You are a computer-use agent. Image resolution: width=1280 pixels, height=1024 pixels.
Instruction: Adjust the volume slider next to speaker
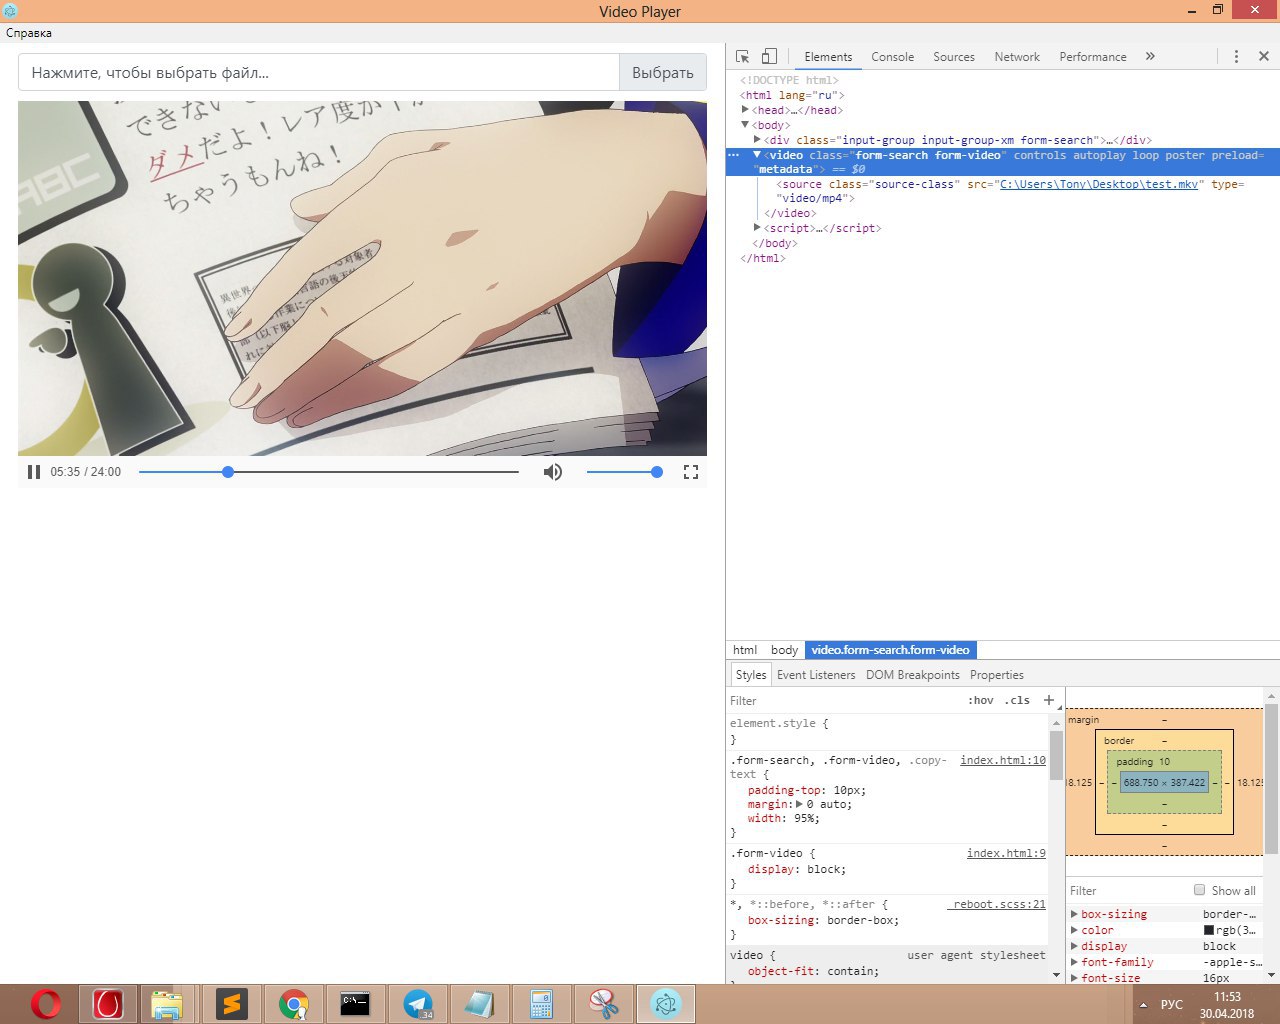pos(624,472)
